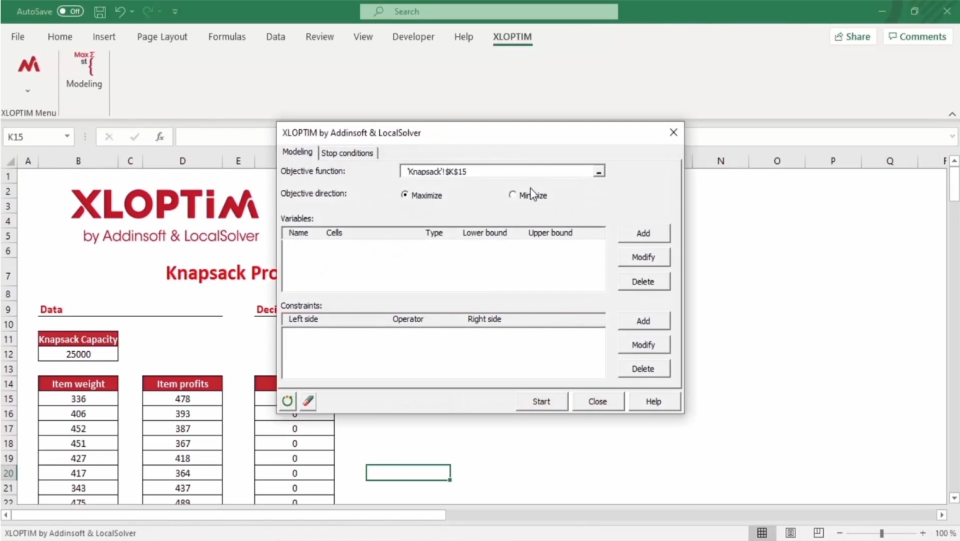Screen dimensions: 960x541
Task: Click Delete next to the Constraints list
Action: pos(643,368)
